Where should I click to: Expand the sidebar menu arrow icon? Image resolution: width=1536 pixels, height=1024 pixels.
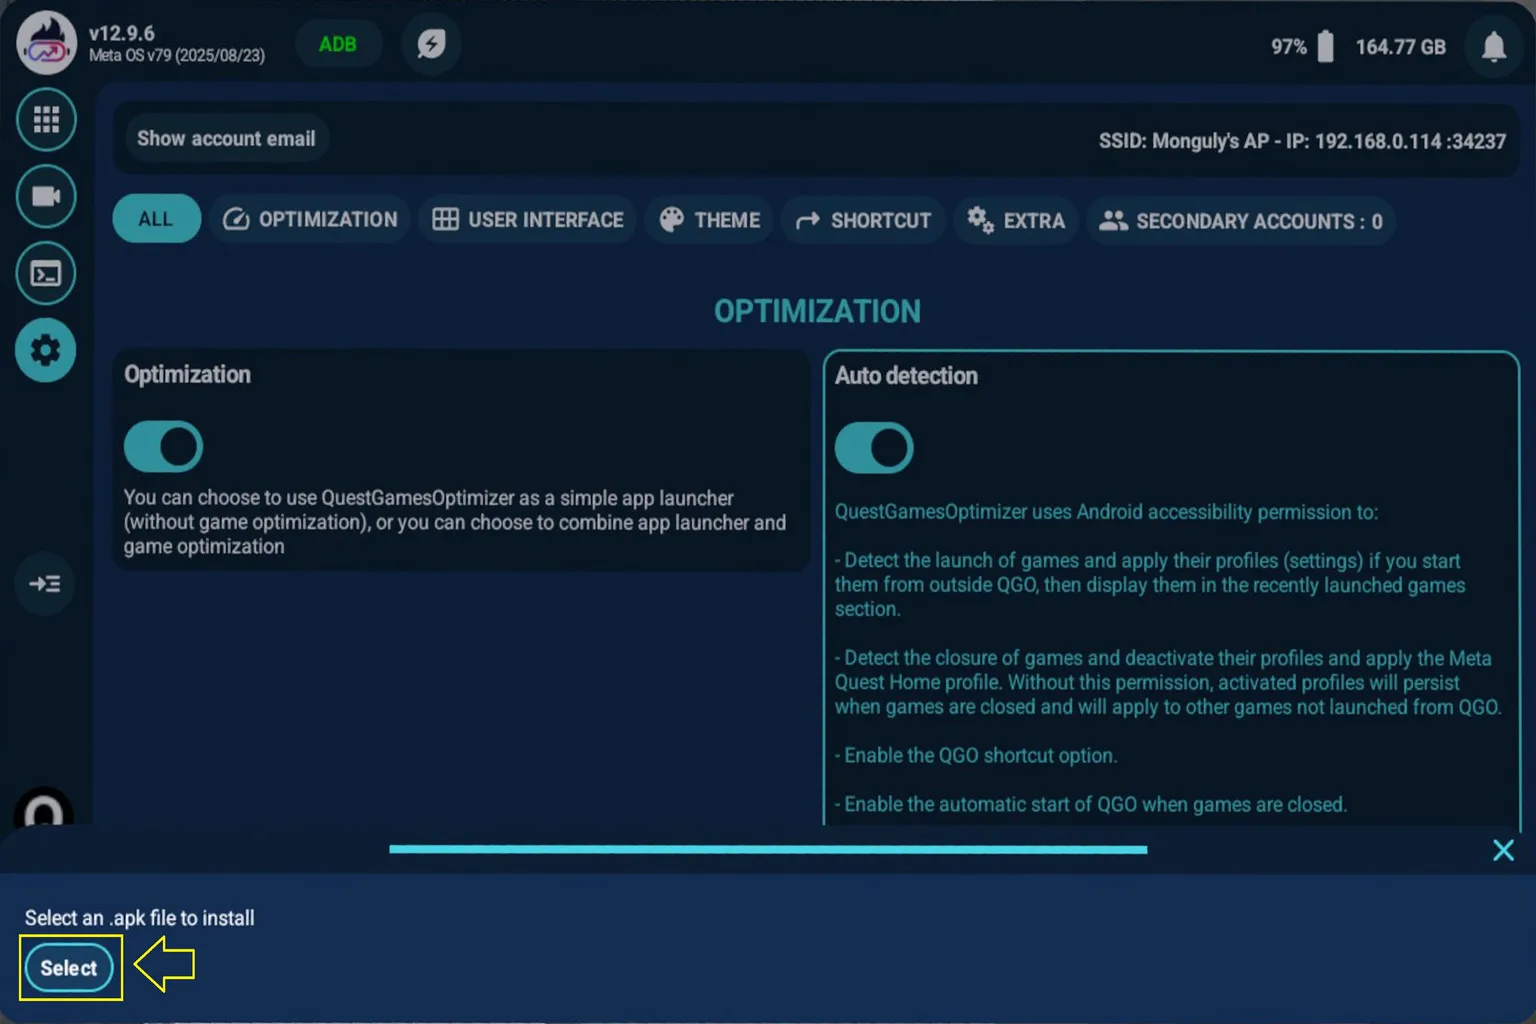tap(45, 583)
